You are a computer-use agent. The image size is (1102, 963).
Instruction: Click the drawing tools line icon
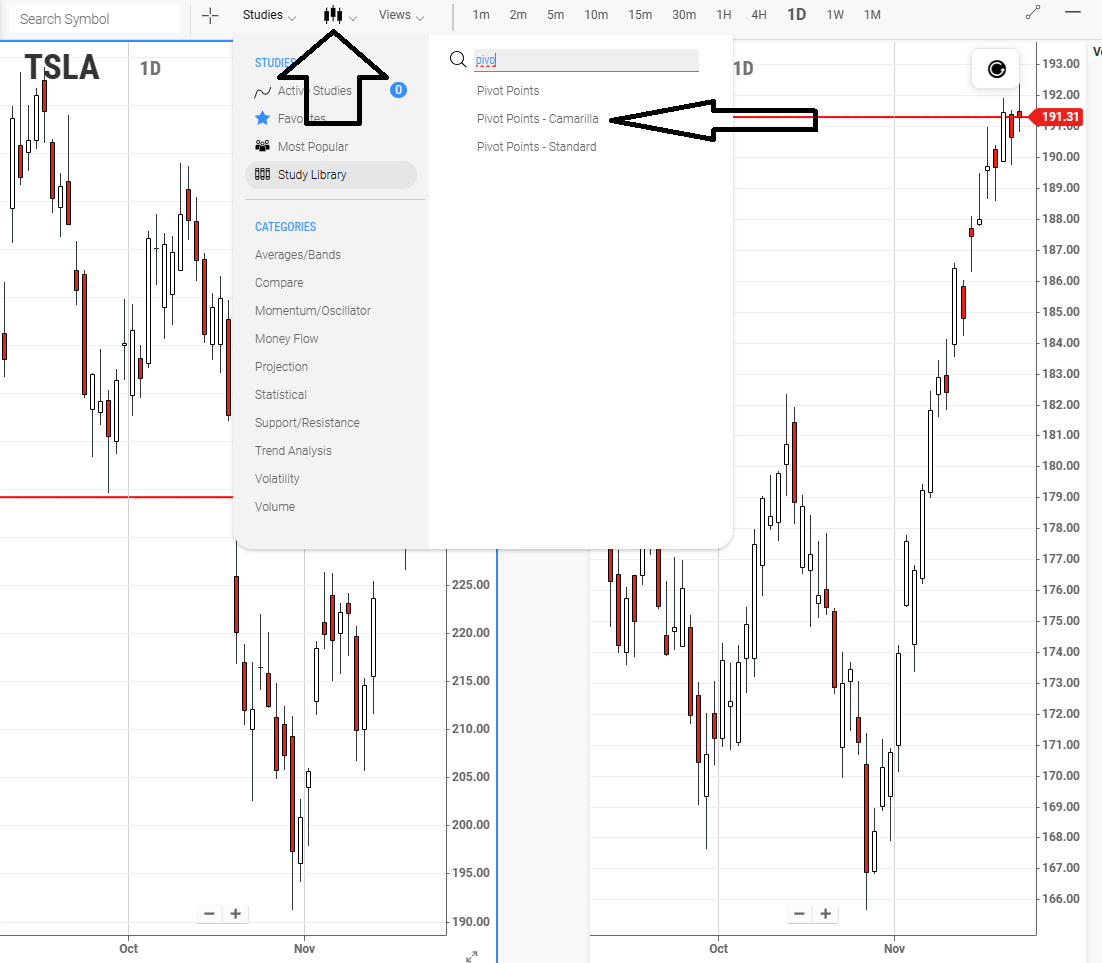click(1032, 13)
